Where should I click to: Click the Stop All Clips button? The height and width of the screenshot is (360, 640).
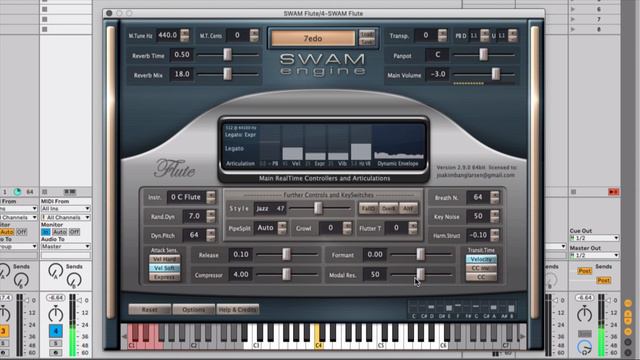pyautogui.click(x=573, y=191)
